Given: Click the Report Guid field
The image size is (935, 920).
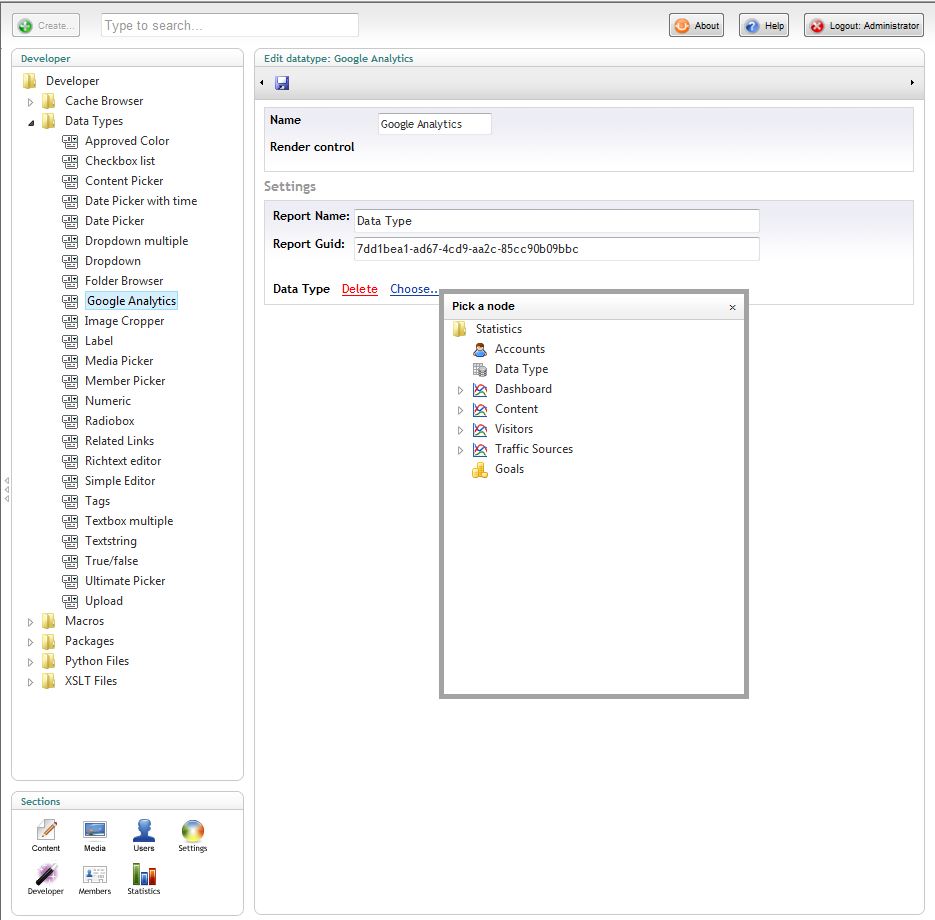Looking at the screenshot, I should (557, 249).
